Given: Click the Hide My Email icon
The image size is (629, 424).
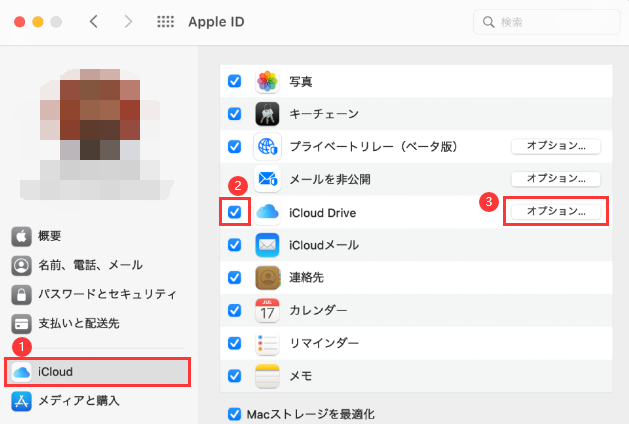Looking at the screenshot, I should (x=267, y=179).
